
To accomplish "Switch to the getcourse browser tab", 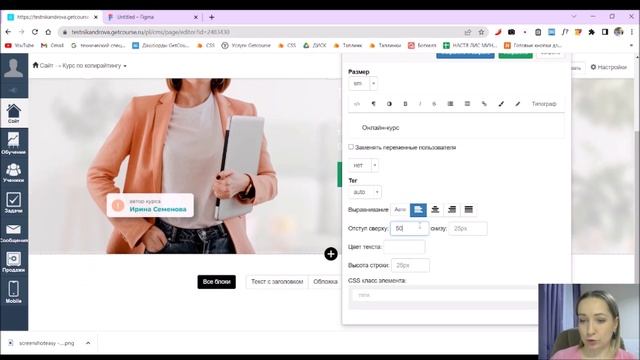I will point(52,17).
